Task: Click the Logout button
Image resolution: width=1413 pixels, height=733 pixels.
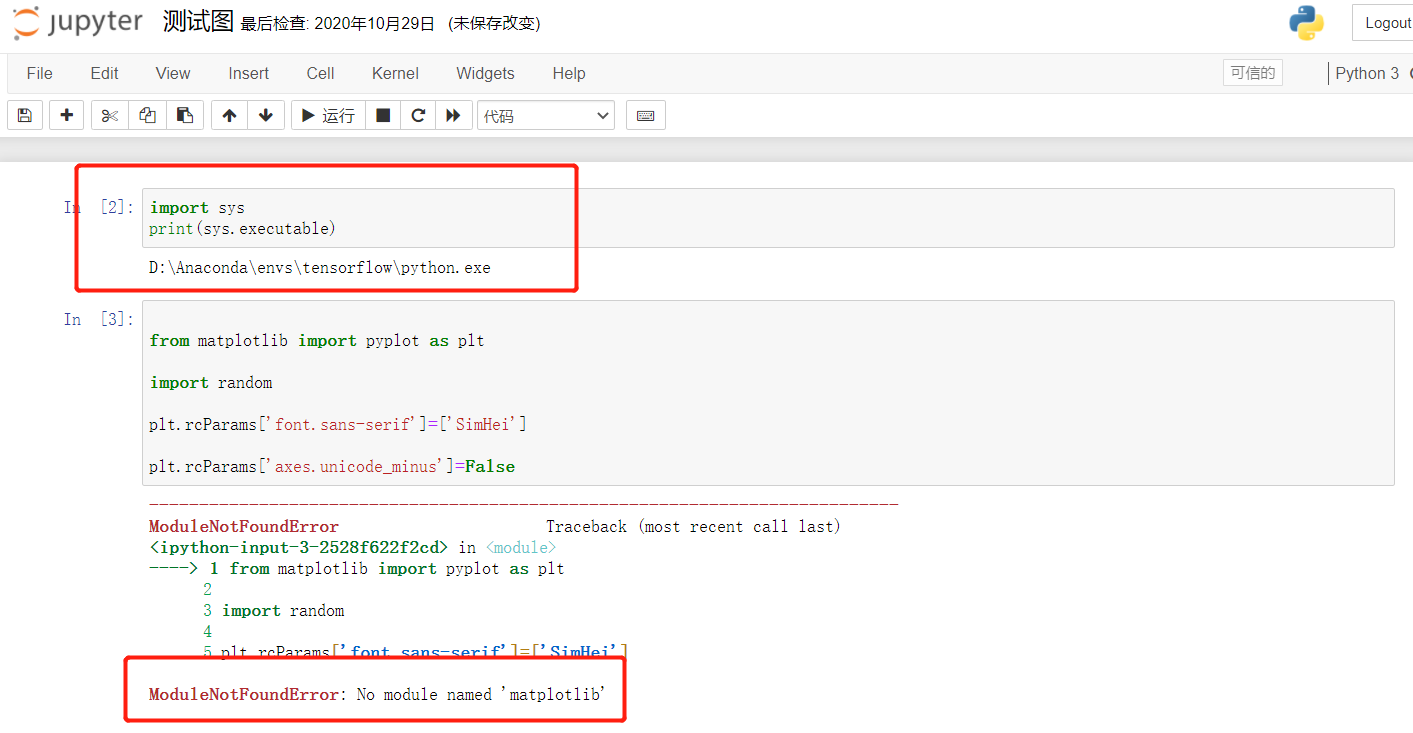Action: pyautogui.click(x=1385, y=23)
